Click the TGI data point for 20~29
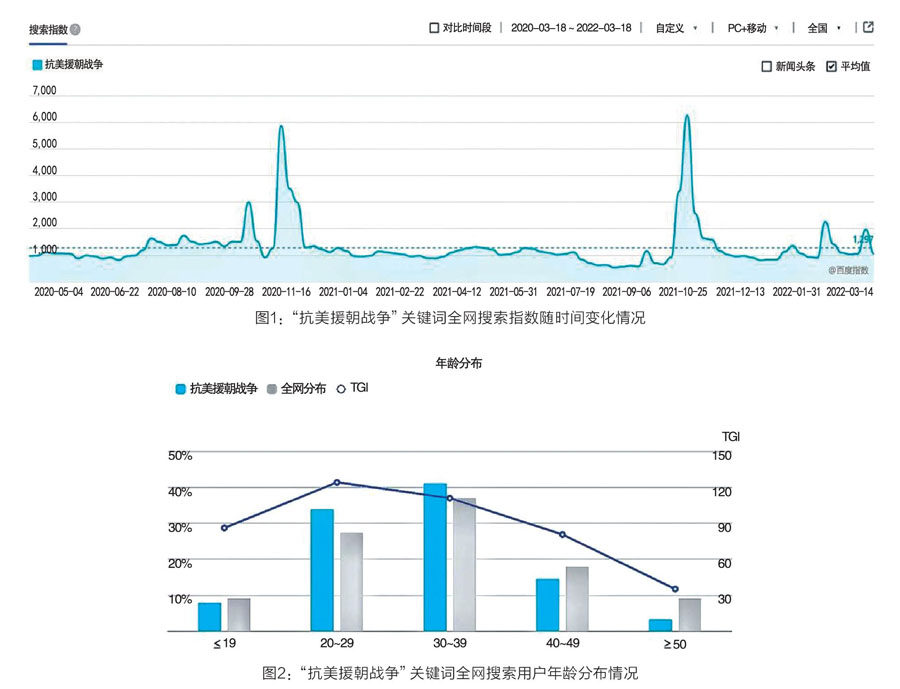 [337, 482]
